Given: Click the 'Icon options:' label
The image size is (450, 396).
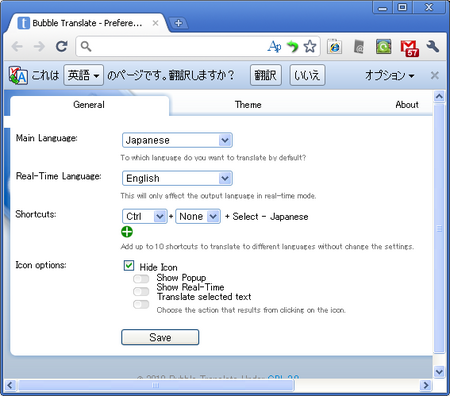Looking at the screenshot, I should [41, 265].
